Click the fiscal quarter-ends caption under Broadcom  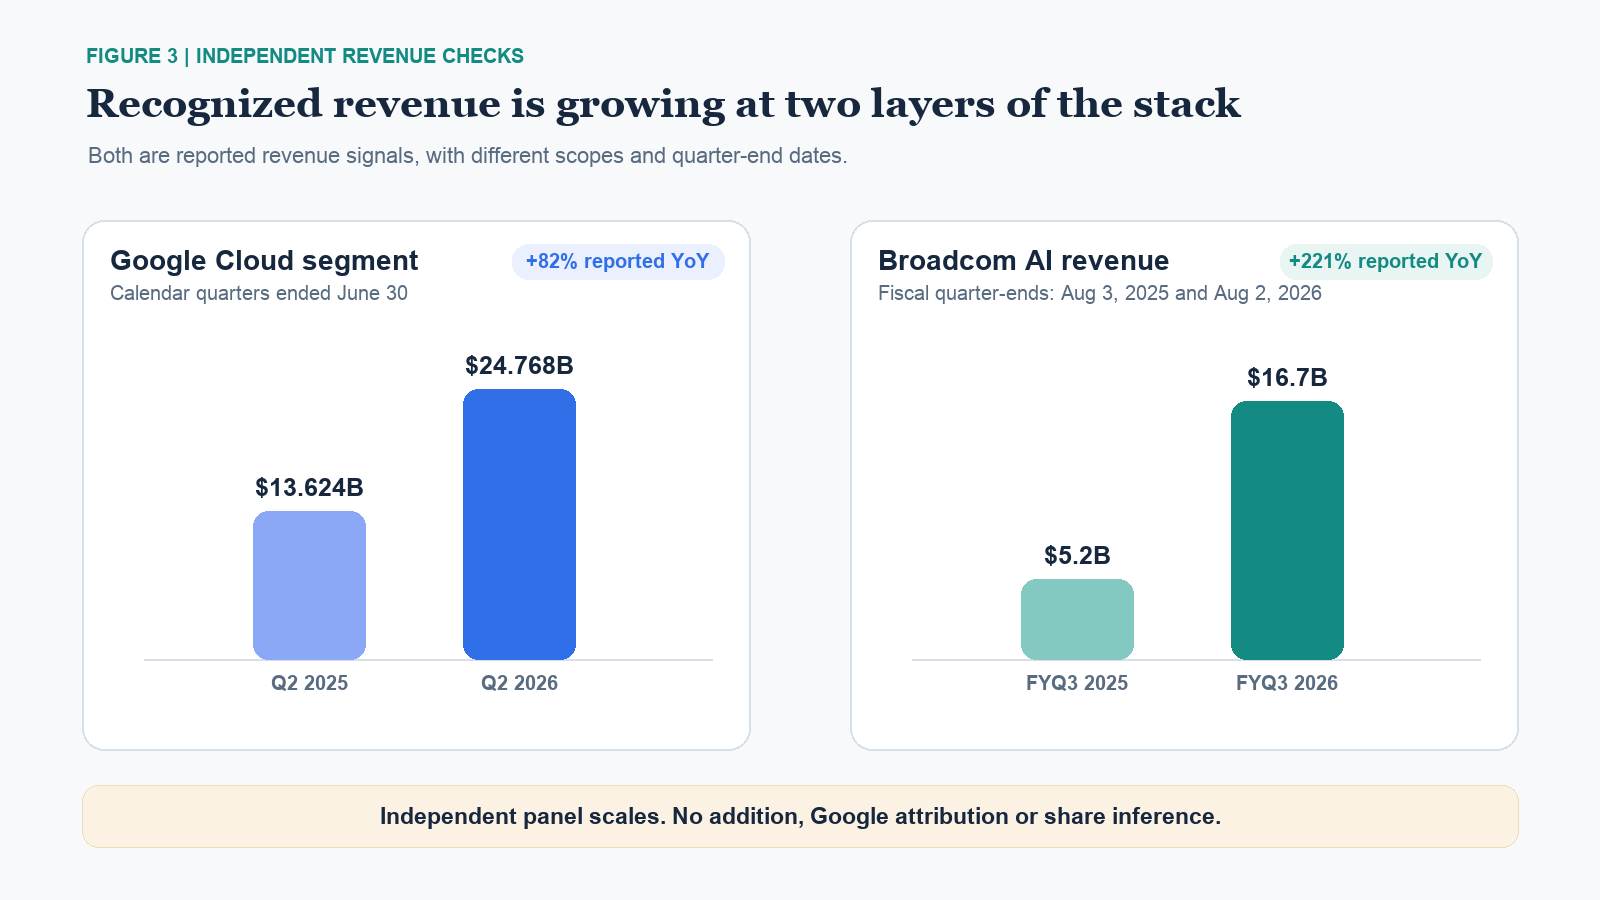pyautogui.click(x=1100, y=293)
